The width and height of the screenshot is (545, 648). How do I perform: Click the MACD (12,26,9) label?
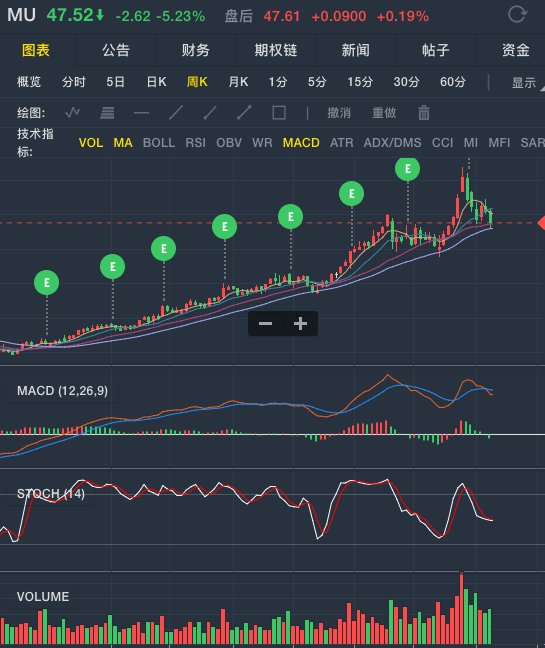click(x=62, y=391)
